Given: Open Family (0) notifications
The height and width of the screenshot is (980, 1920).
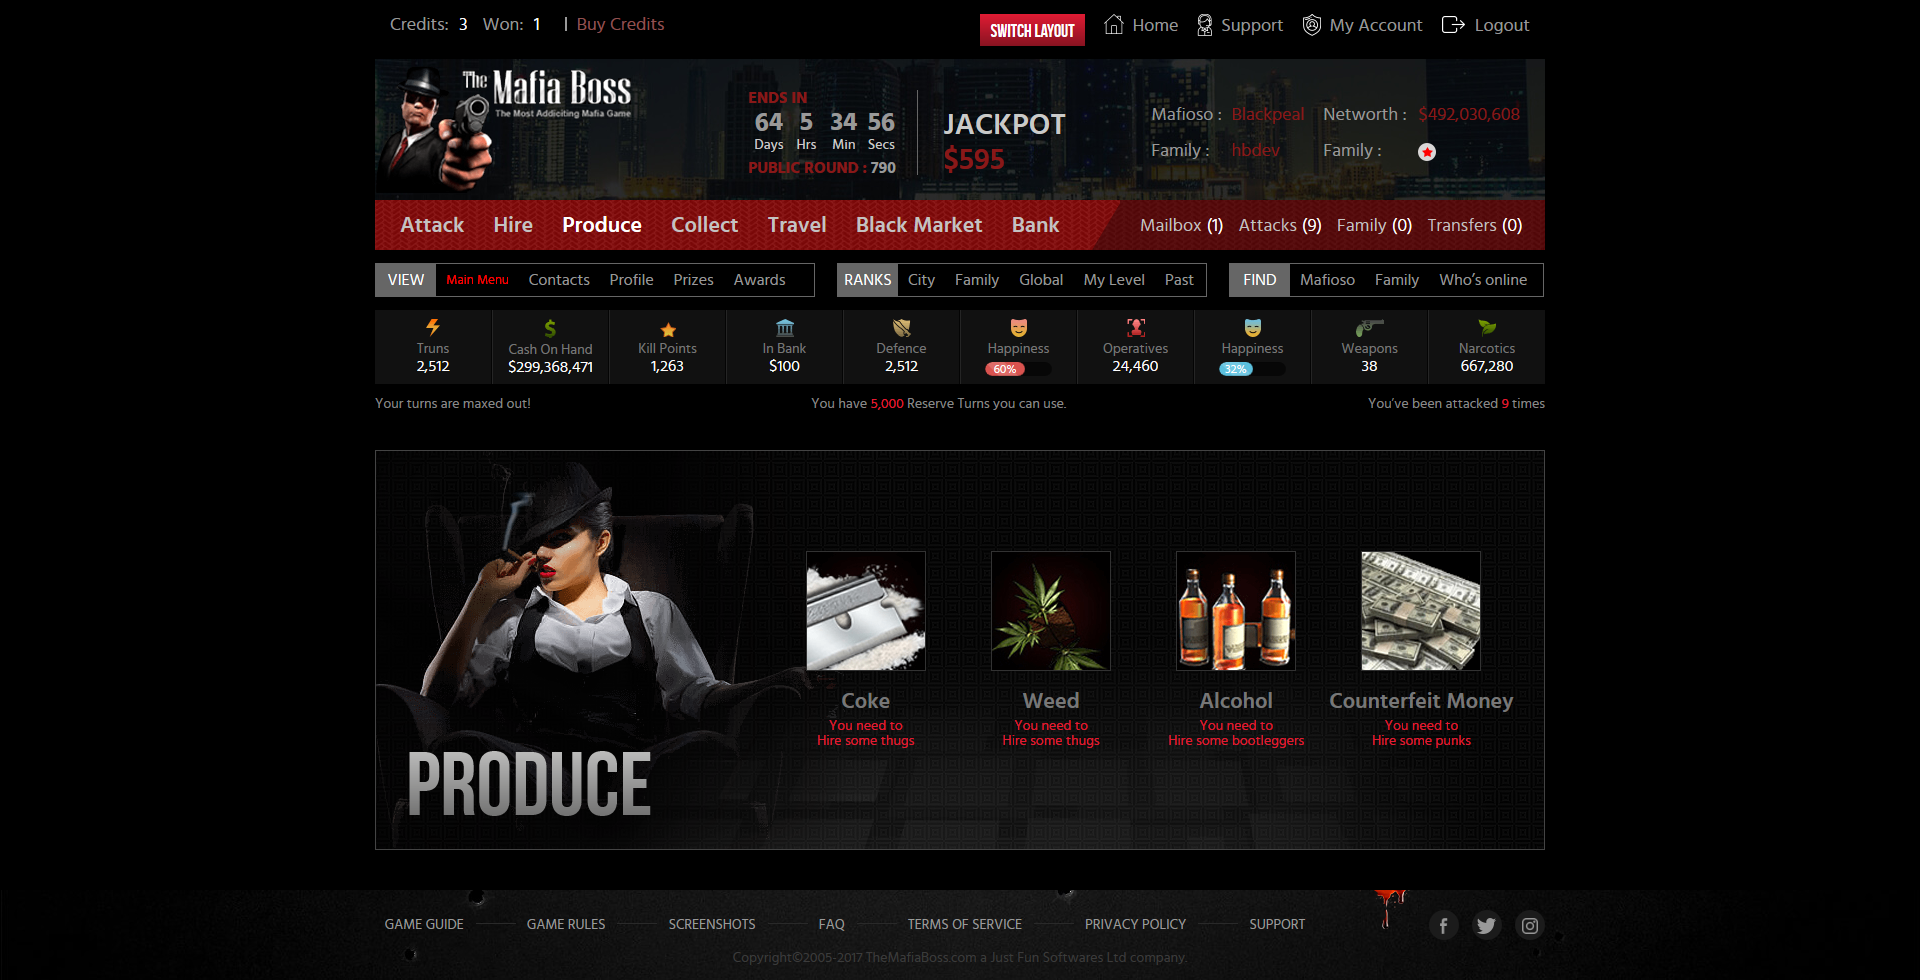Looking at the screenshot, I should (x=1374, y=225).
